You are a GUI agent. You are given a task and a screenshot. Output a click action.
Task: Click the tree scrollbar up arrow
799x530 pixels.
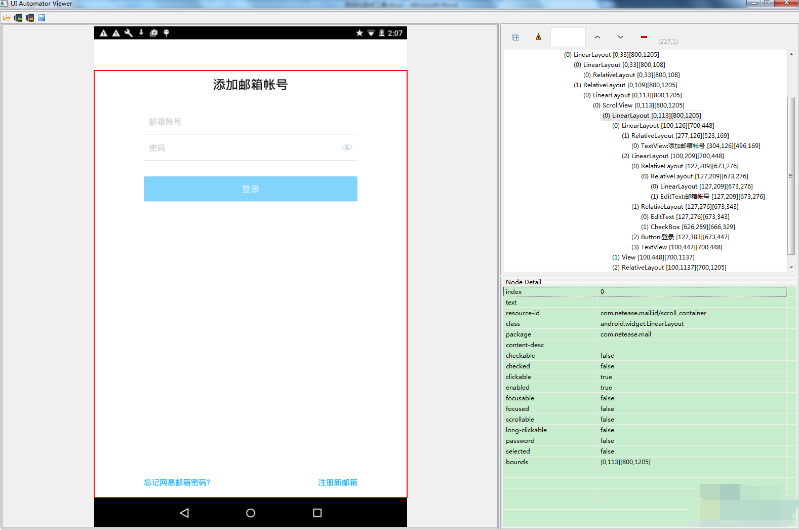point(791,54)
